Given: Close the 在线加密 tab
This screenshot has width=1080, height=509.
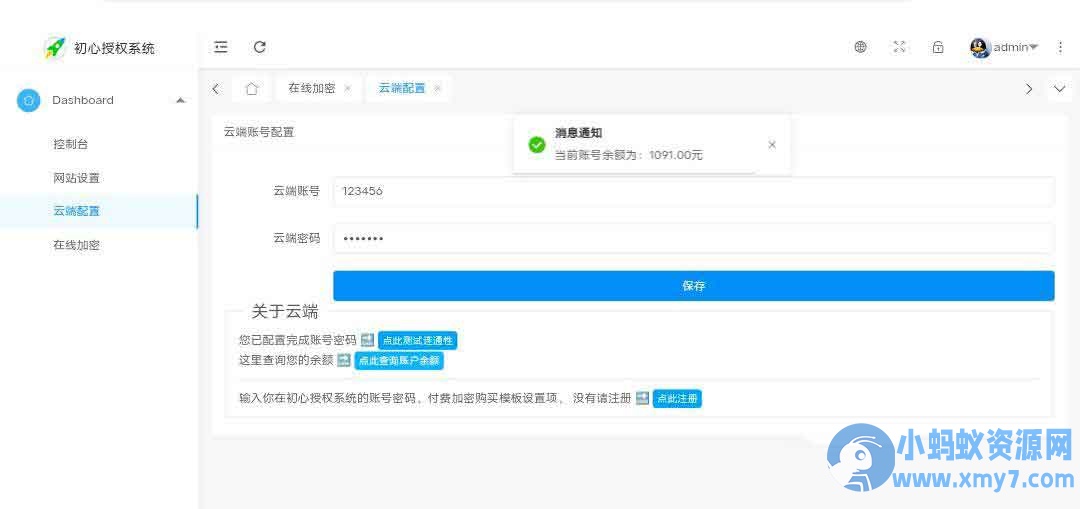Looking at the screenshot, I should click(347, 88).
